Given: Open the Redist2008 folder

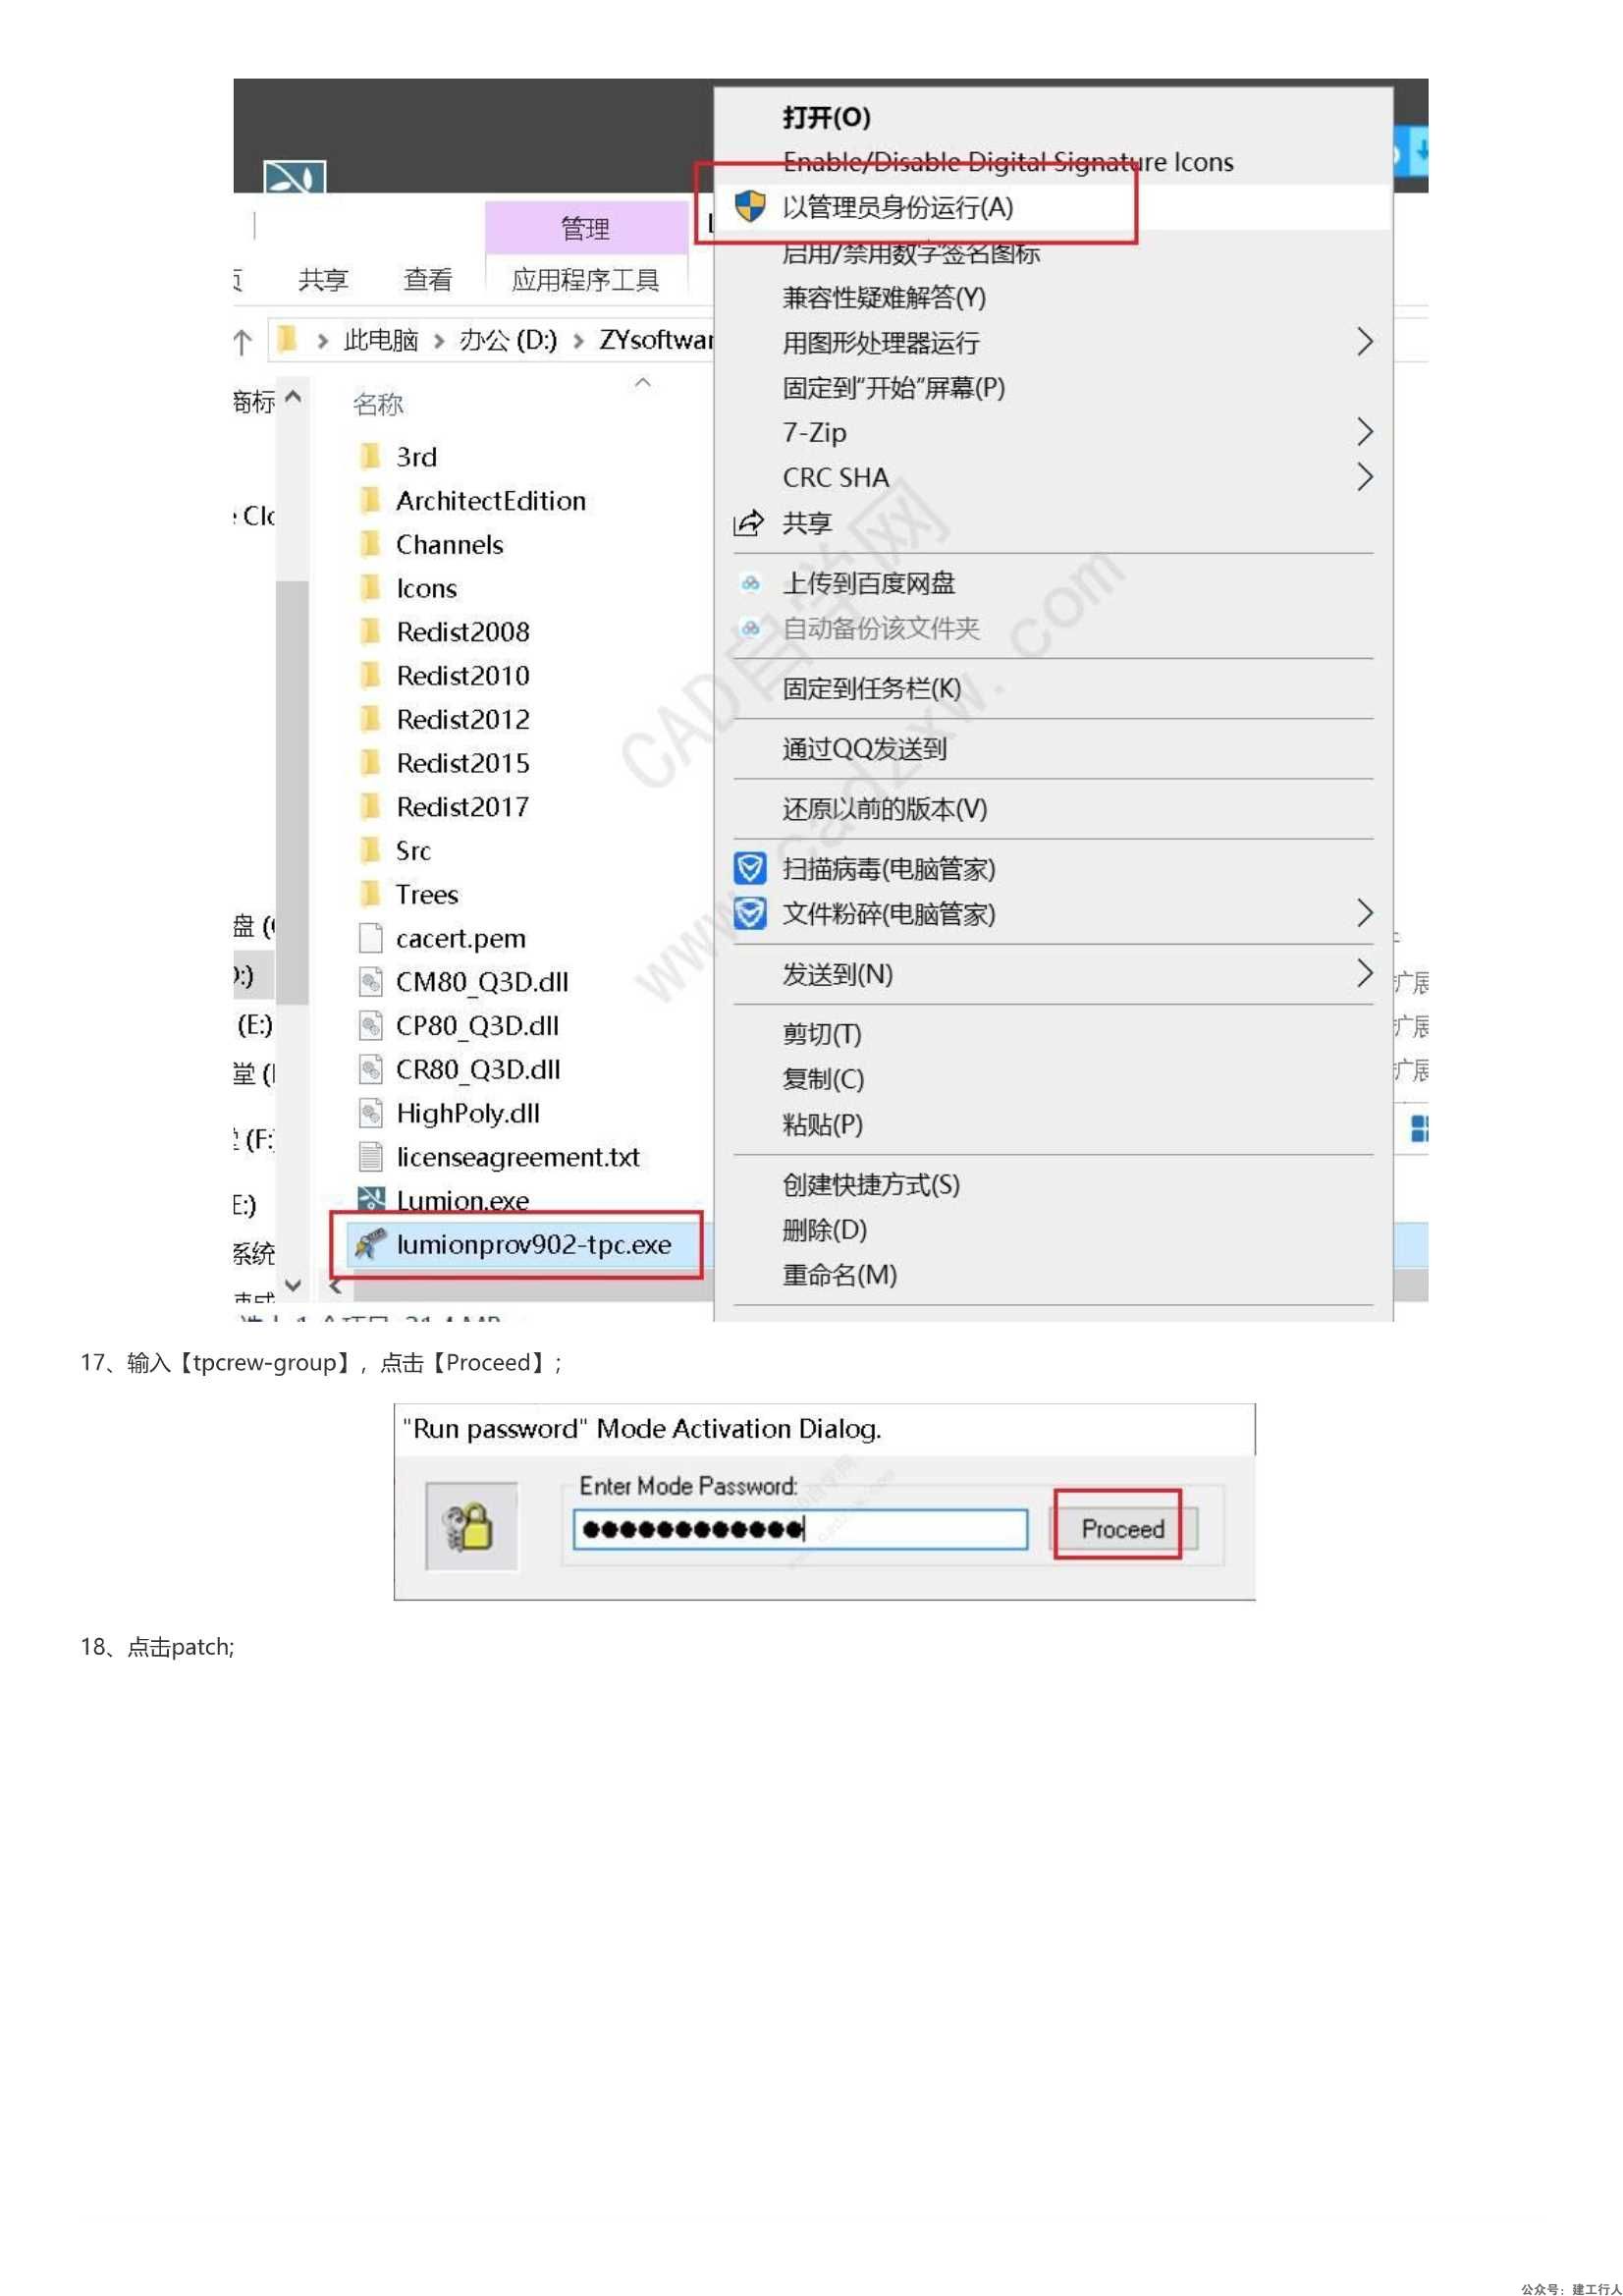Looking at the screenshot, I should tap(462, 631).
